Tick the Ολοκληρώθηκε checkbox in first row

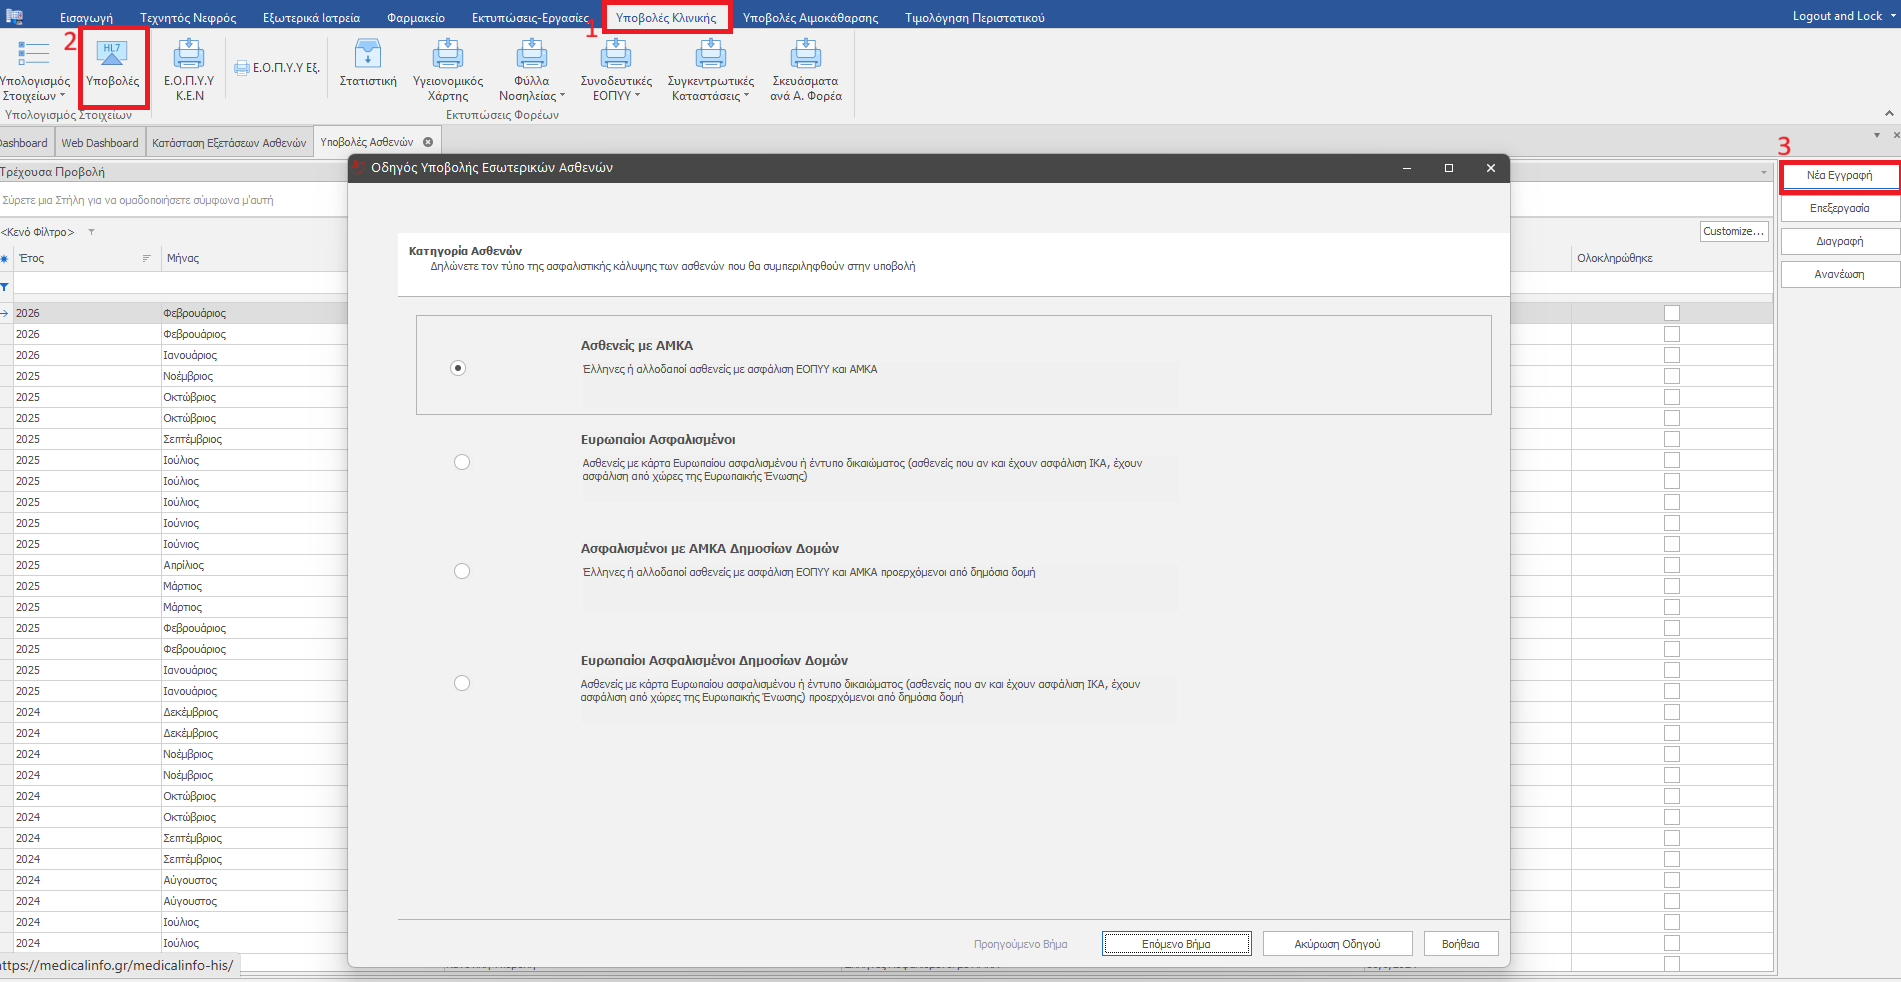1672,313
